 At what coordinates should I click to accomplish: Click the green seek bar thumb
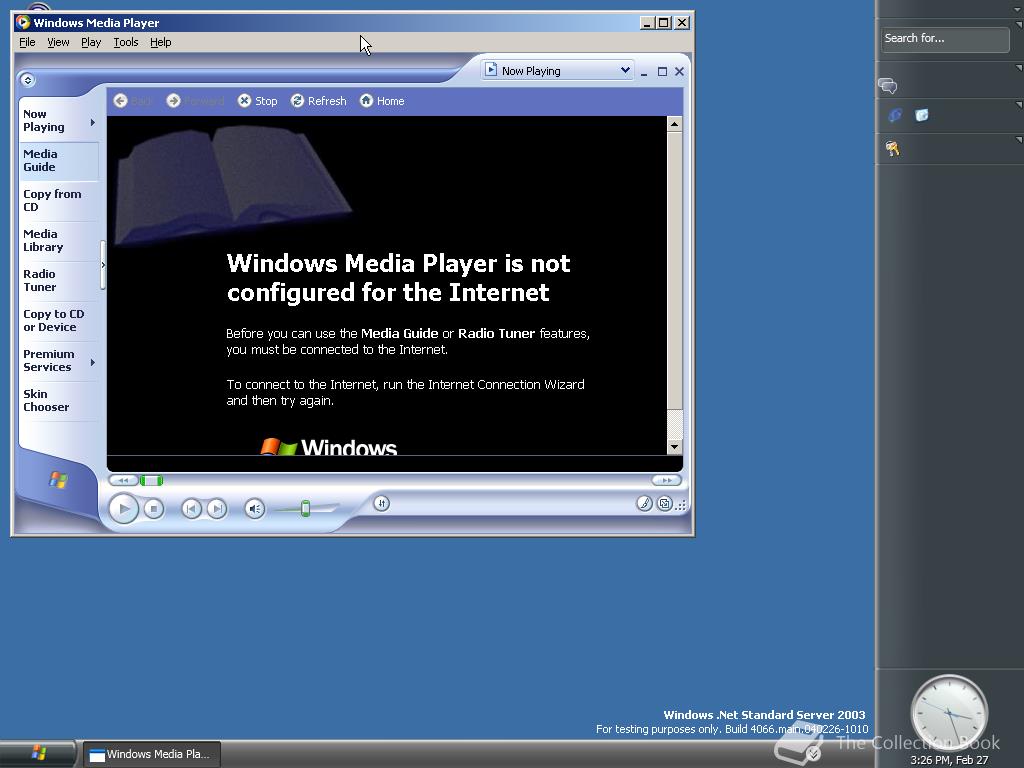pyautogui.click(x=152, y=481)
